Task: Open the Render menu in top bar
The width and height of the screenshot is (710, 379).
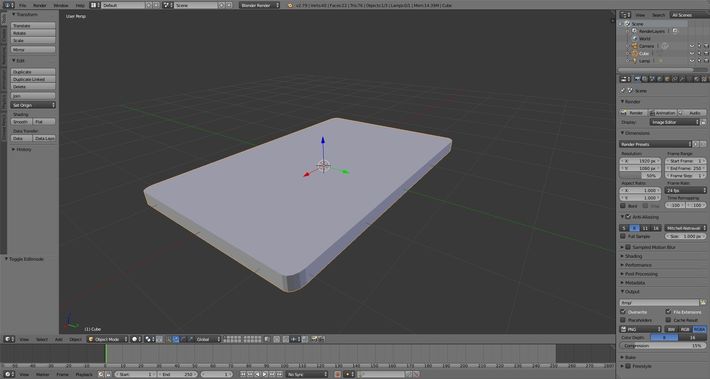Action: pyautogui.click(x=40, y=5)
